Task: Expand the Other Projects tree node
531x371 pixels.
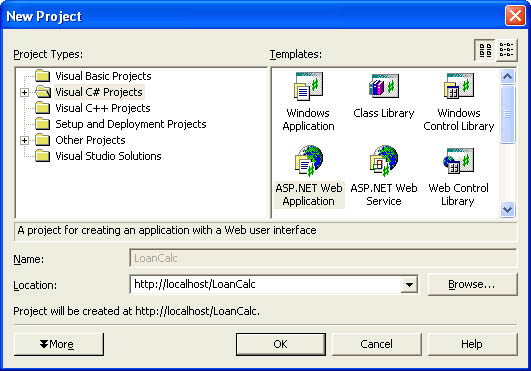Action: 24,140
